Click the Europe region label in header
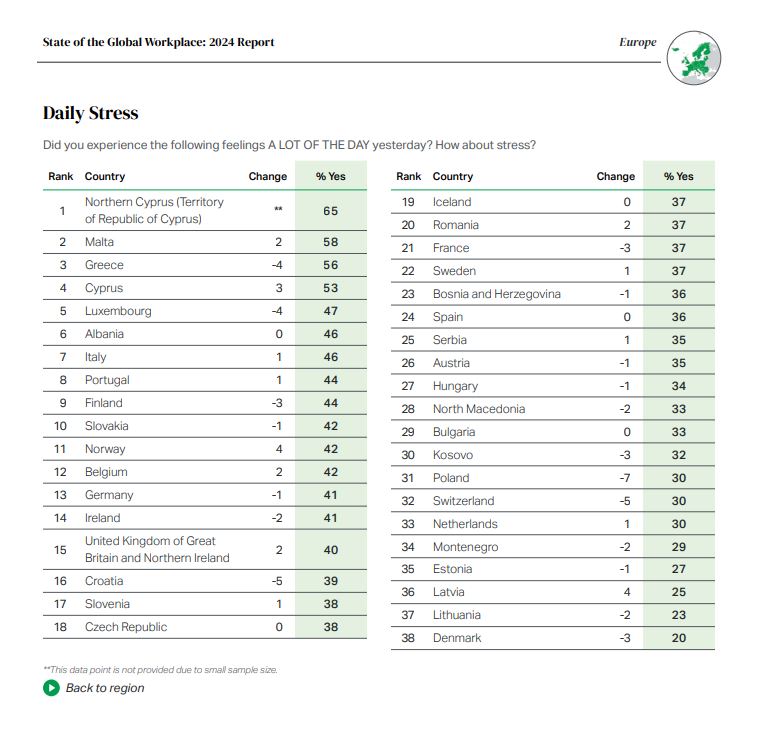The width and height of the screenshot is (775, 734). click(x=638, y=42)
